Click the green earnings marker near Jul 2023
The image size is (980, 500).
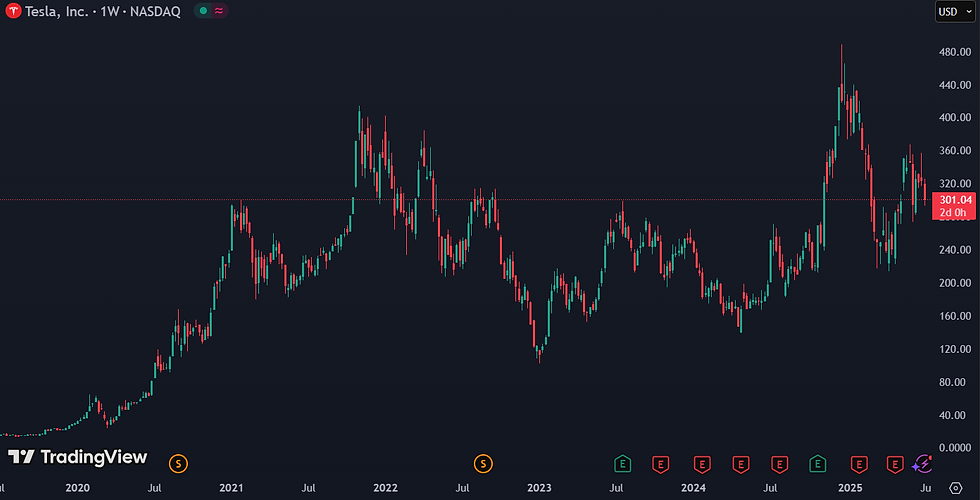[x=622, y=464]
